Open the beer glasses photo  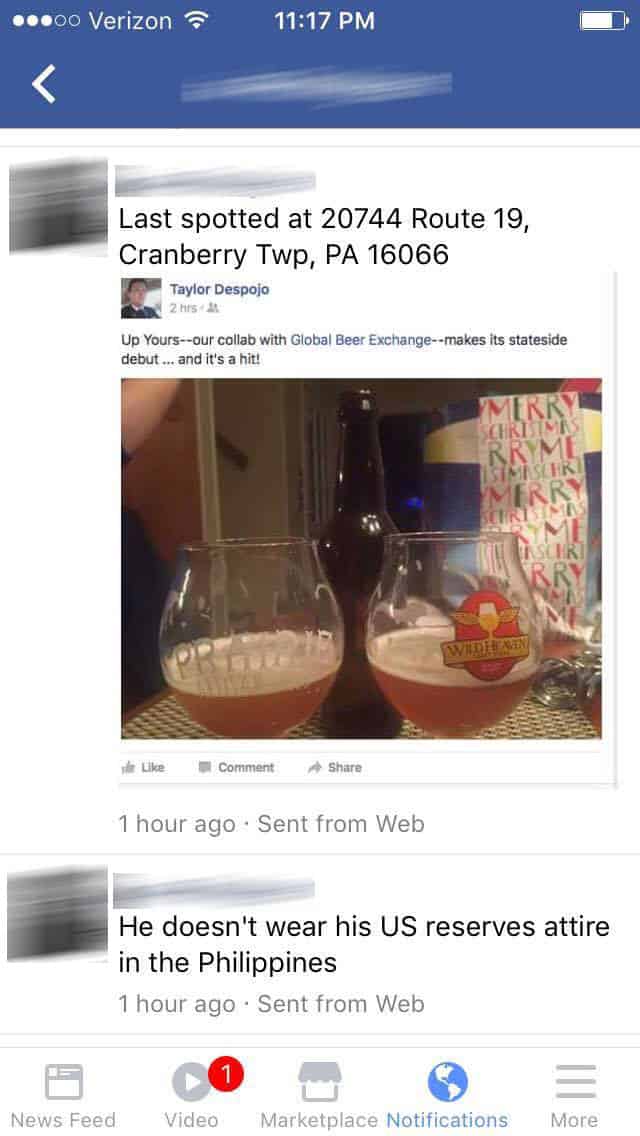(x=361, y=559)
